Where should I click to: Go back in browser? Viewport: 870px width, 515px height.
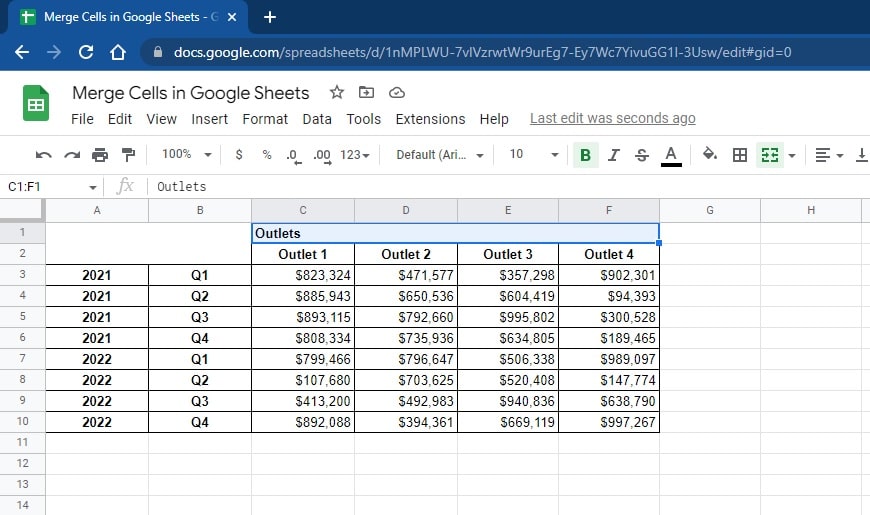(x=22, y=52)
